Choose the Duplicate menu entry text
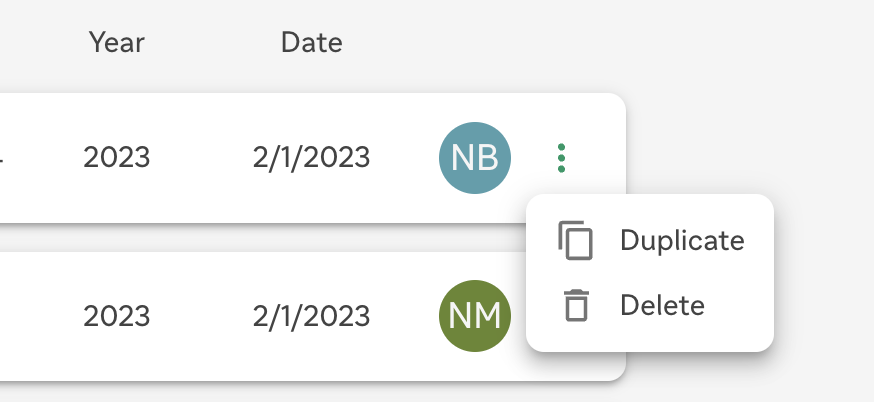This screenshot has width=874, height=402. pyautogui.click(x=682, y=241)
